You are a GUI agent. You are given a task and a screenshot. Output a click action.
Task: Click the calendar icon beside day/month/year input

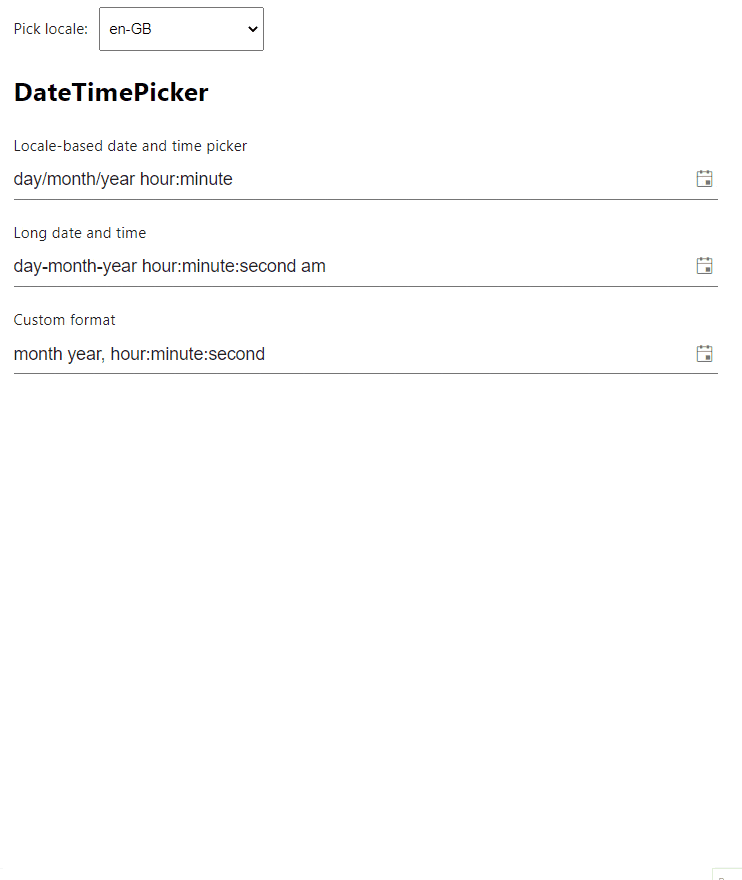(705, 178)
